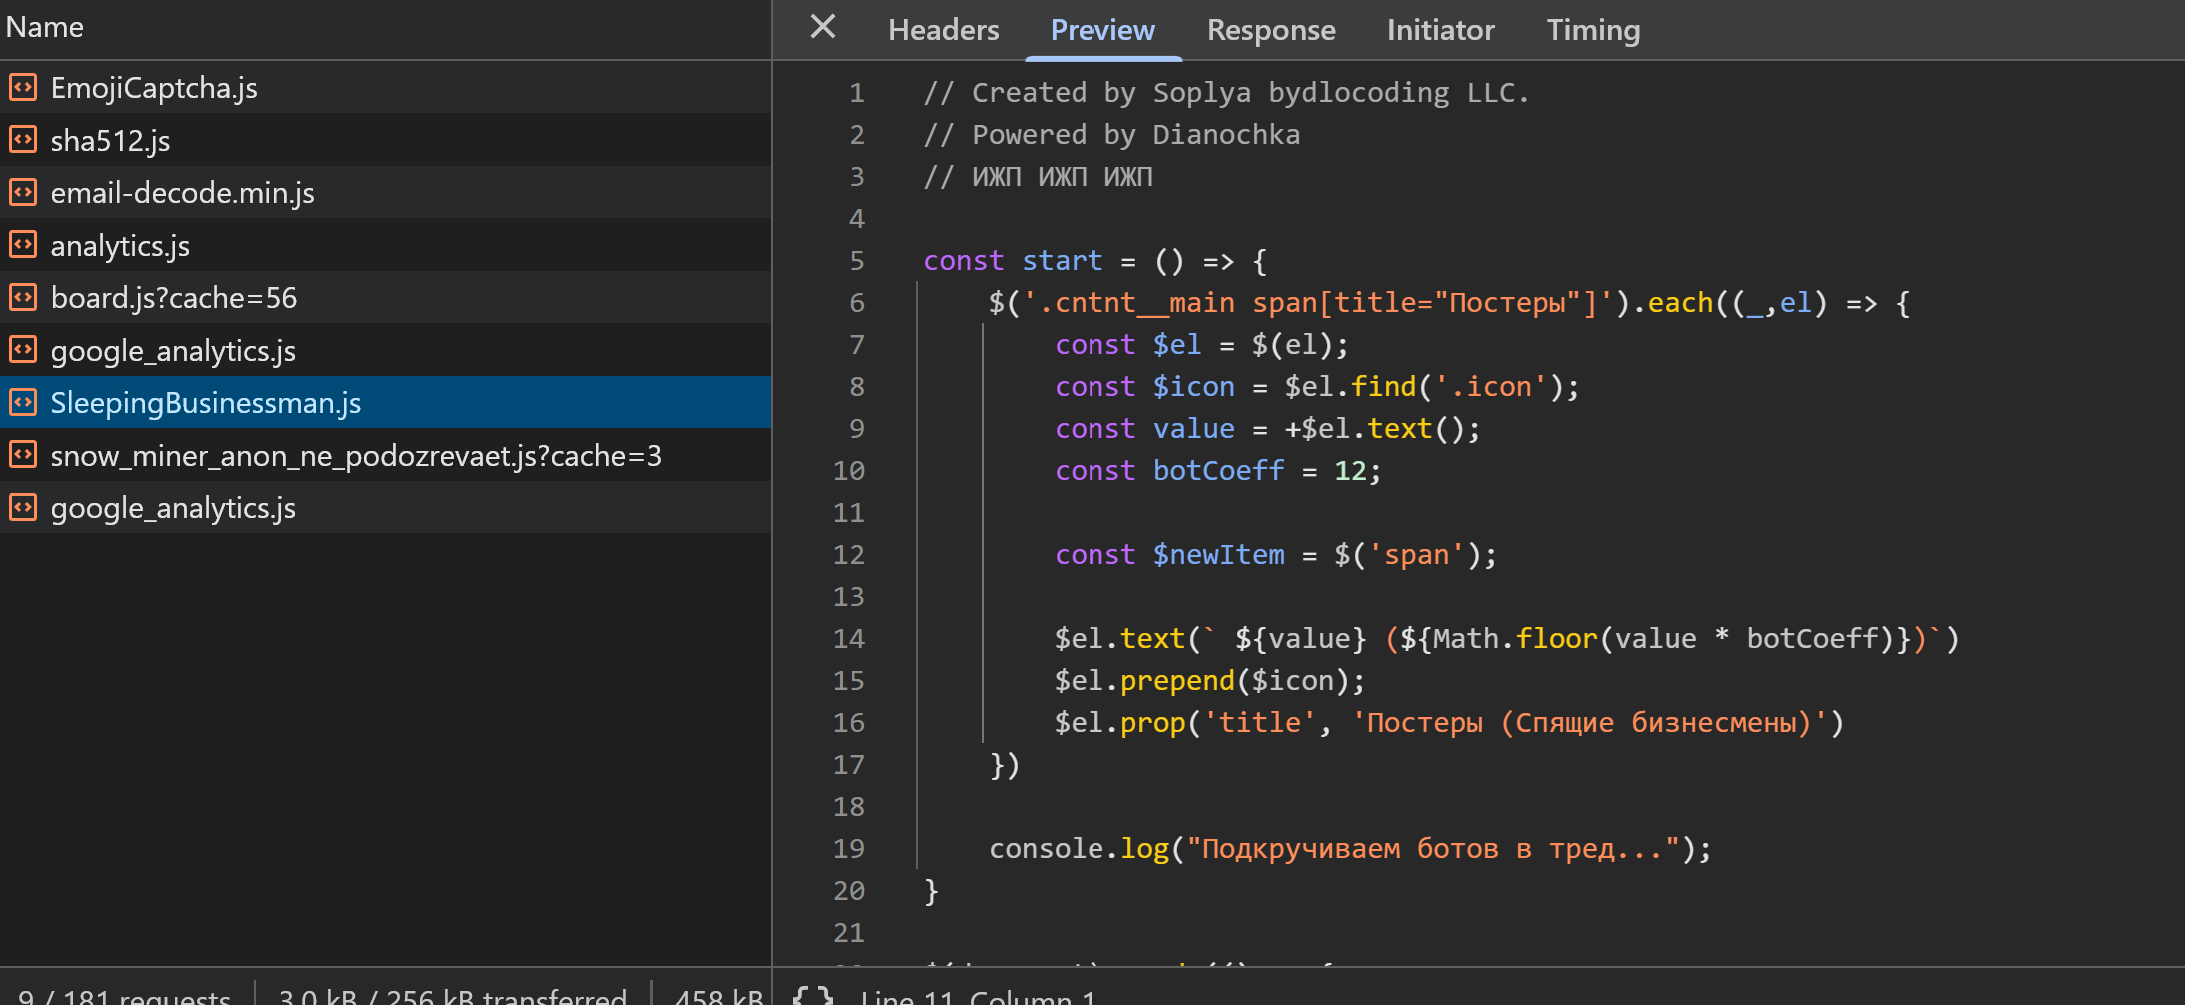The height and width of the screenshot is (1005, 2185).
Task: Open the Headers tab
Action: tap(943, 31)
